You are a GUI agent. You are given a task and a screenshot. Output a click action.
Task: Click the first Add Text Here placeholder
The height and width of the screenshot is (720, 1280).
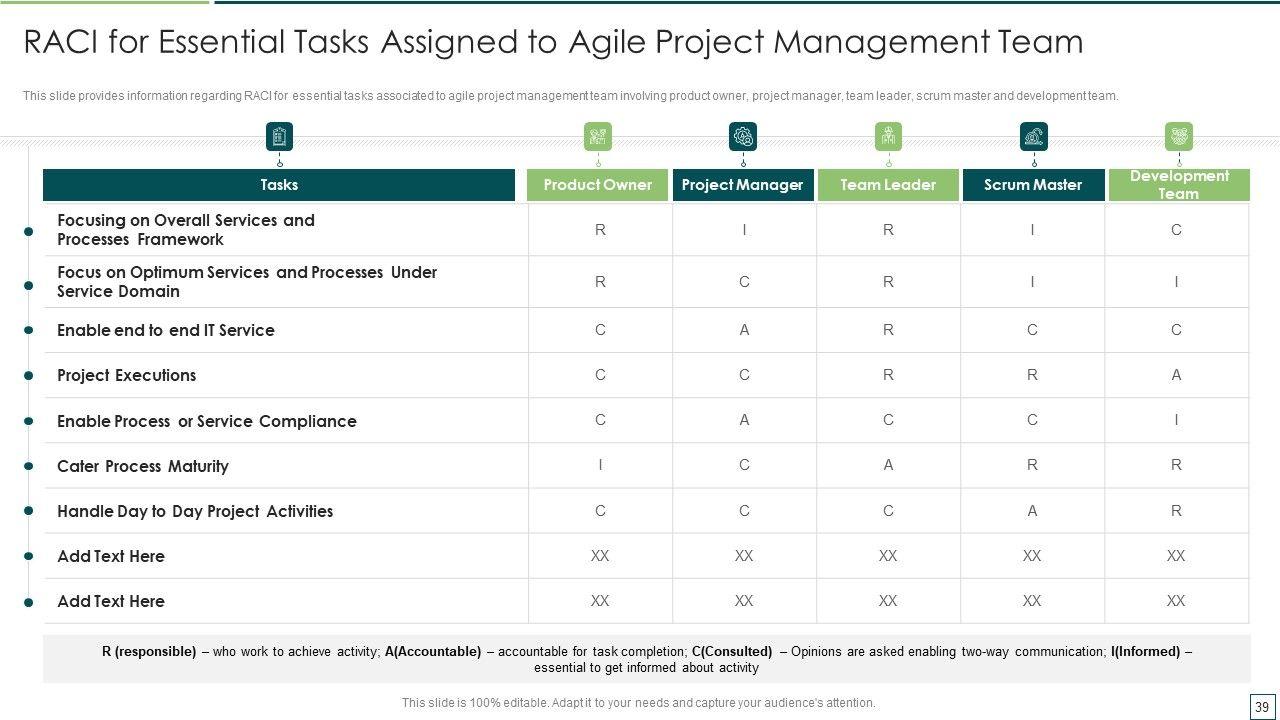pos(111,556)
